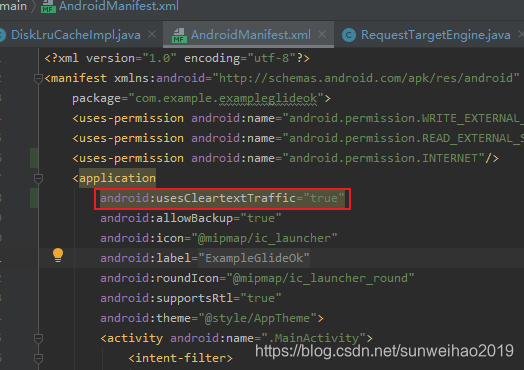
Task: Click the android:supportsRtl attribute
Action: click(190, 298)
